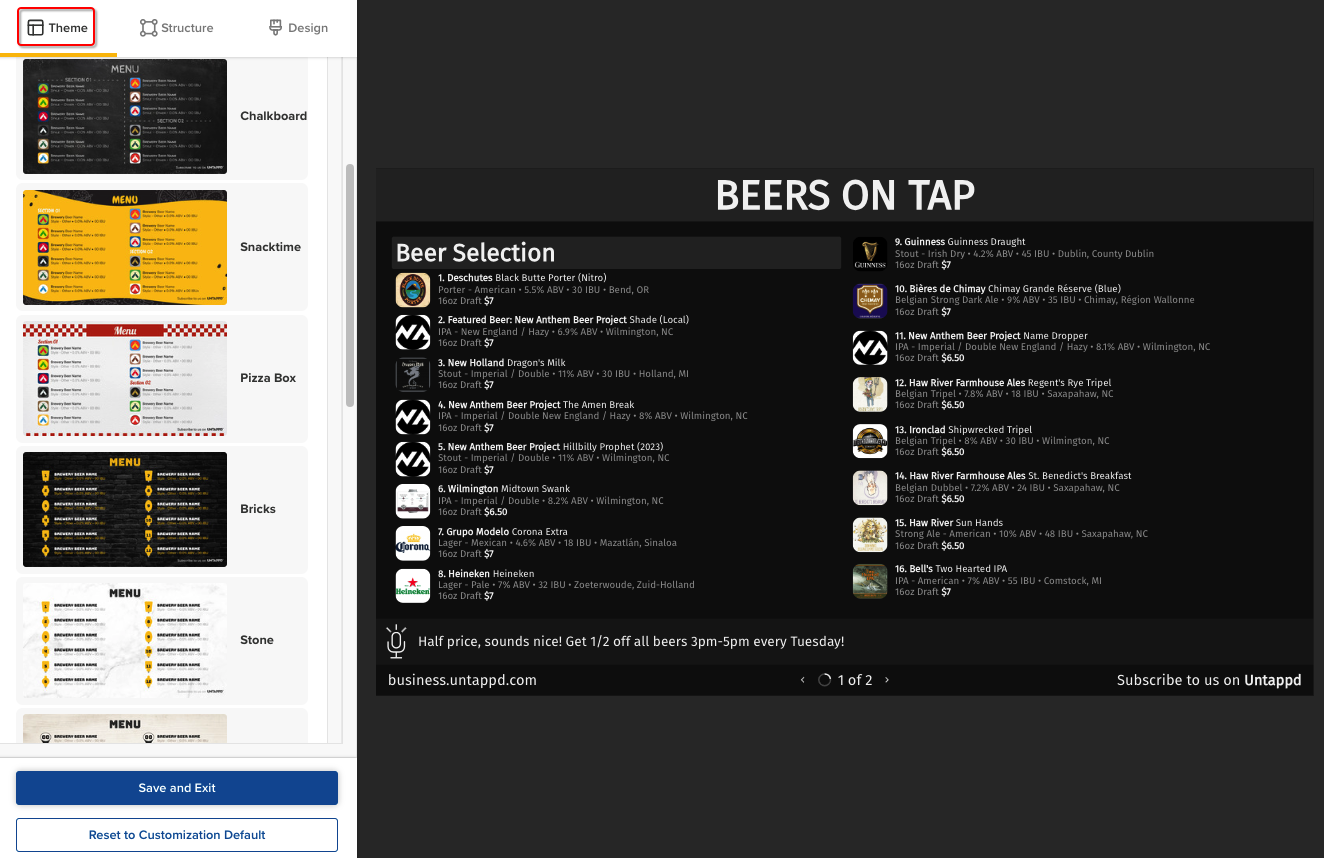Click The Amen Break New Anthem logo
1324x858 pixels.
pyautogui.click(x=413, y=417)
